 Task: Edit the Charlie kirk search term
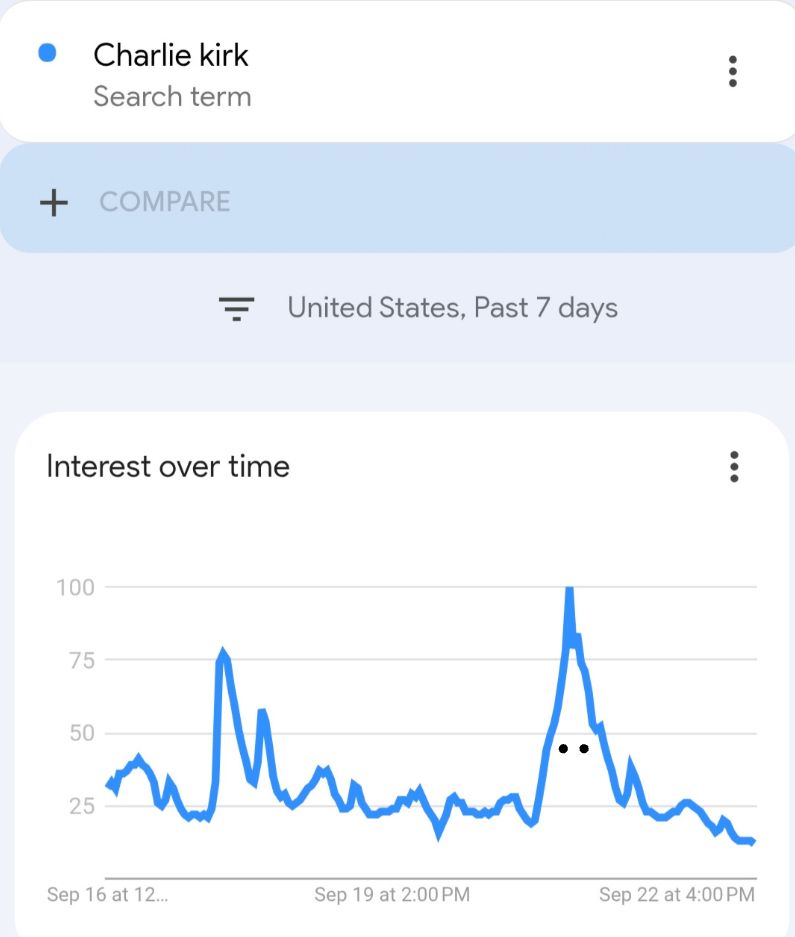tap(170, 55)
